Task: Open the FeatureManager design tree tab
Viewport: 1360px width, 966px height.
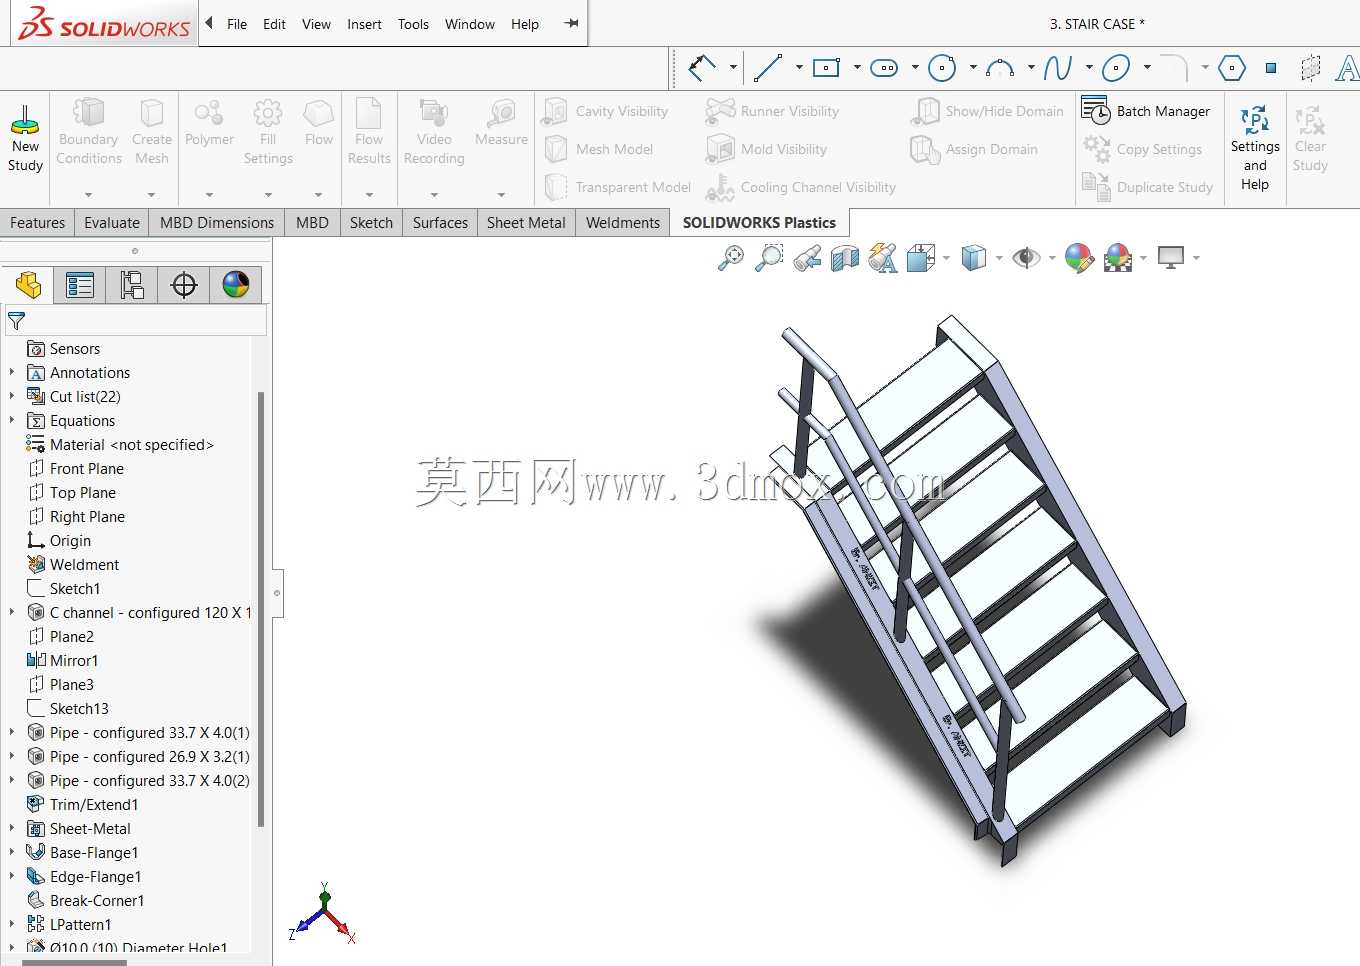Action: pyautogui.click(x=28, y=285)
